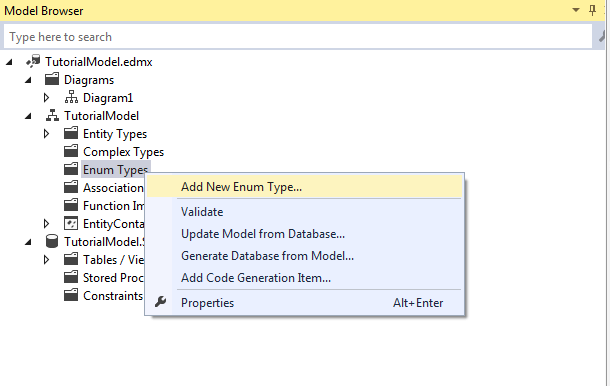Click the Type here to search field
Screen dimensions: 610x386
pyautogui.click(x=298, y=37)
